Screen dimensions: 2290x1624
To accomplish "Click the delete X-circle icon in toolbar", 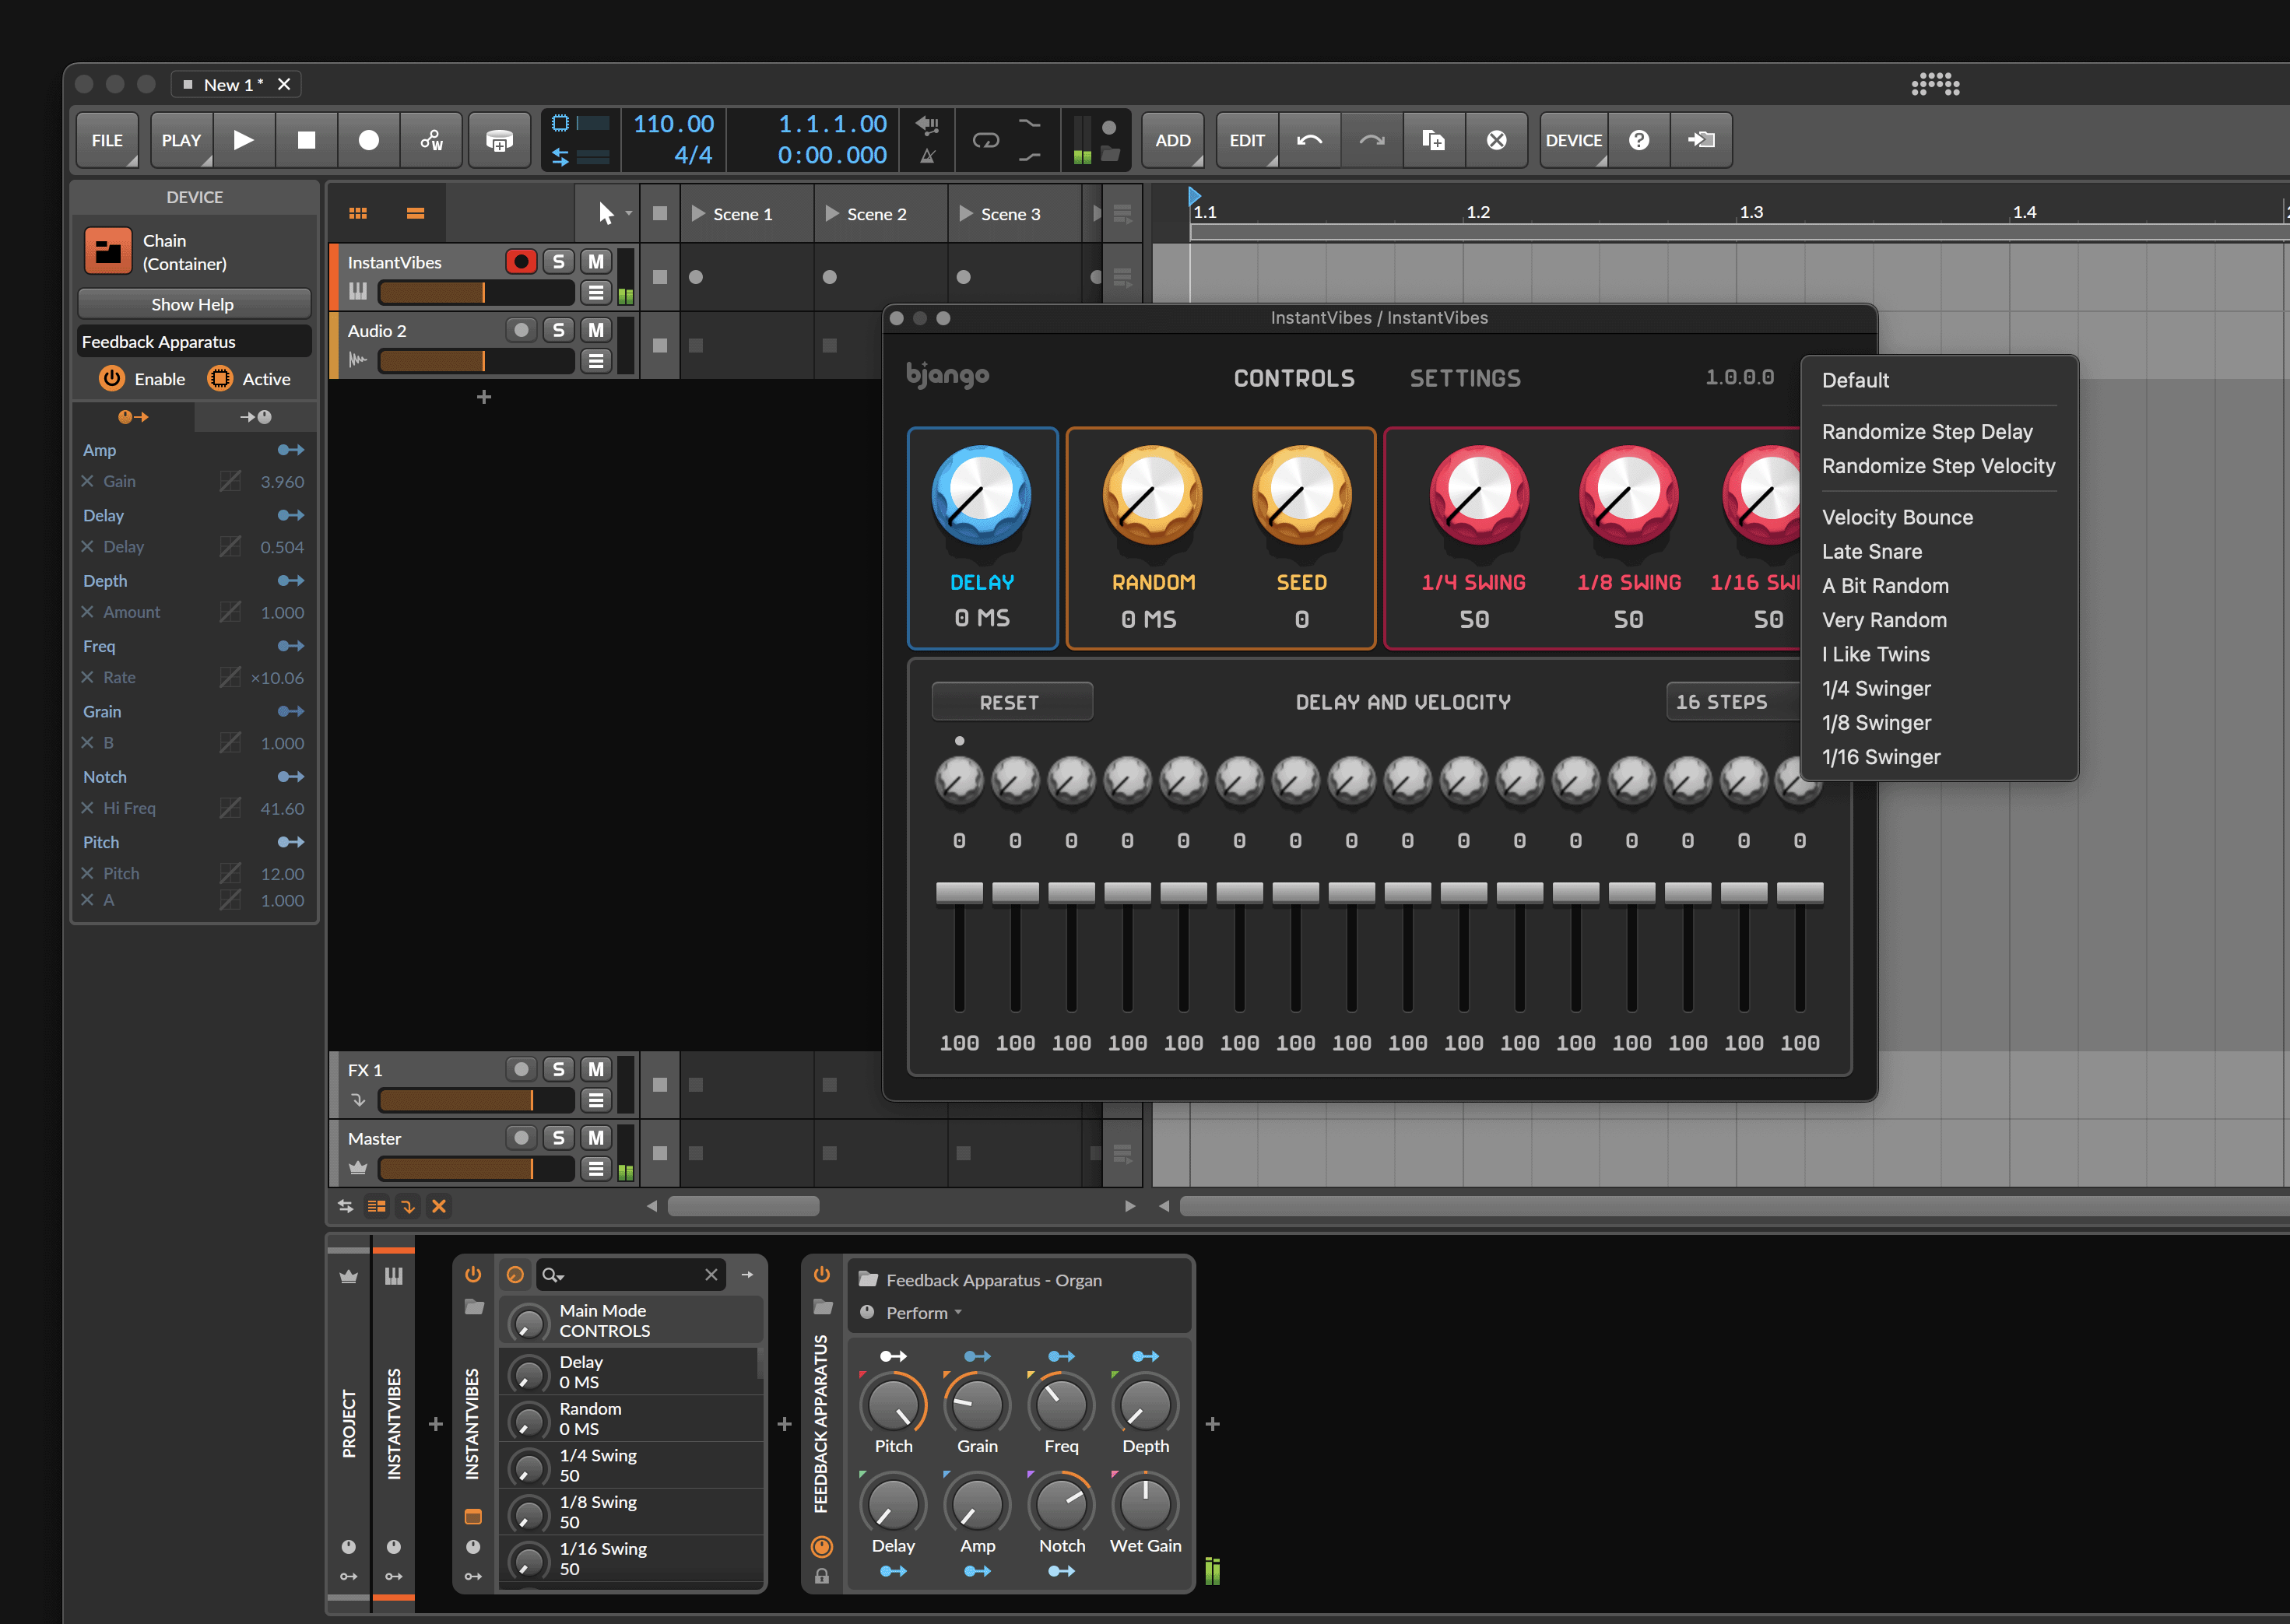I will click(x=1496, y=140).
